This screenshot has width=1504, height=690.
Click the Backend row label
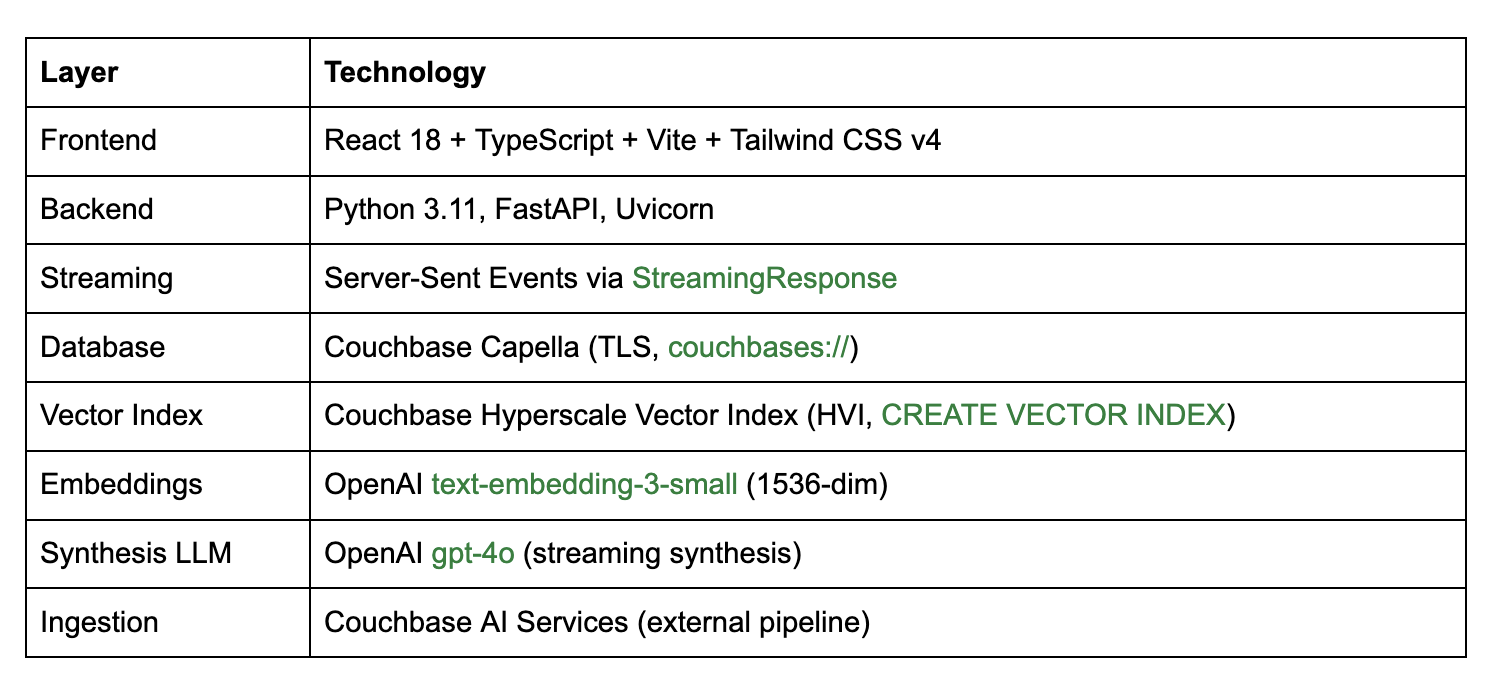pyautogui.click(x=96, y=209)
